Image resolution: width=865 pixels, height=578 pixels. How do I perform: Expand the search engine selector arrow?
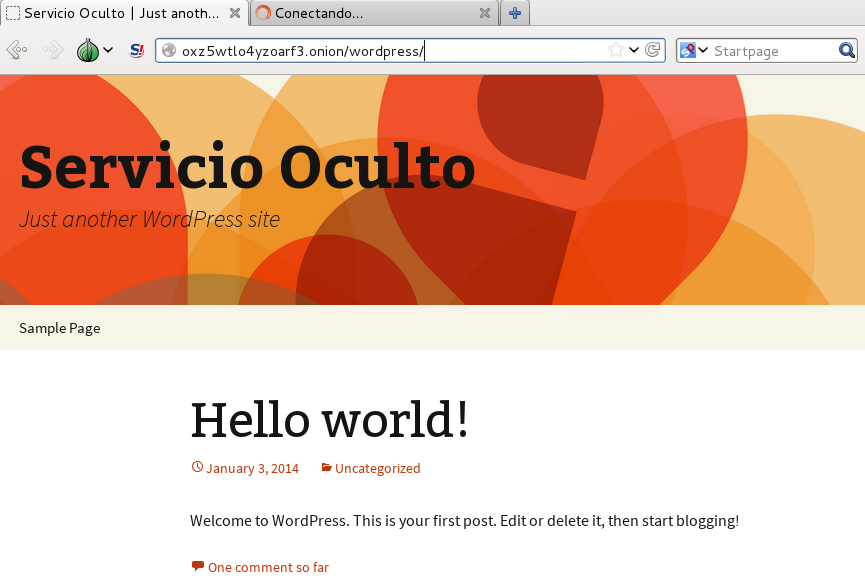point(703,50)
